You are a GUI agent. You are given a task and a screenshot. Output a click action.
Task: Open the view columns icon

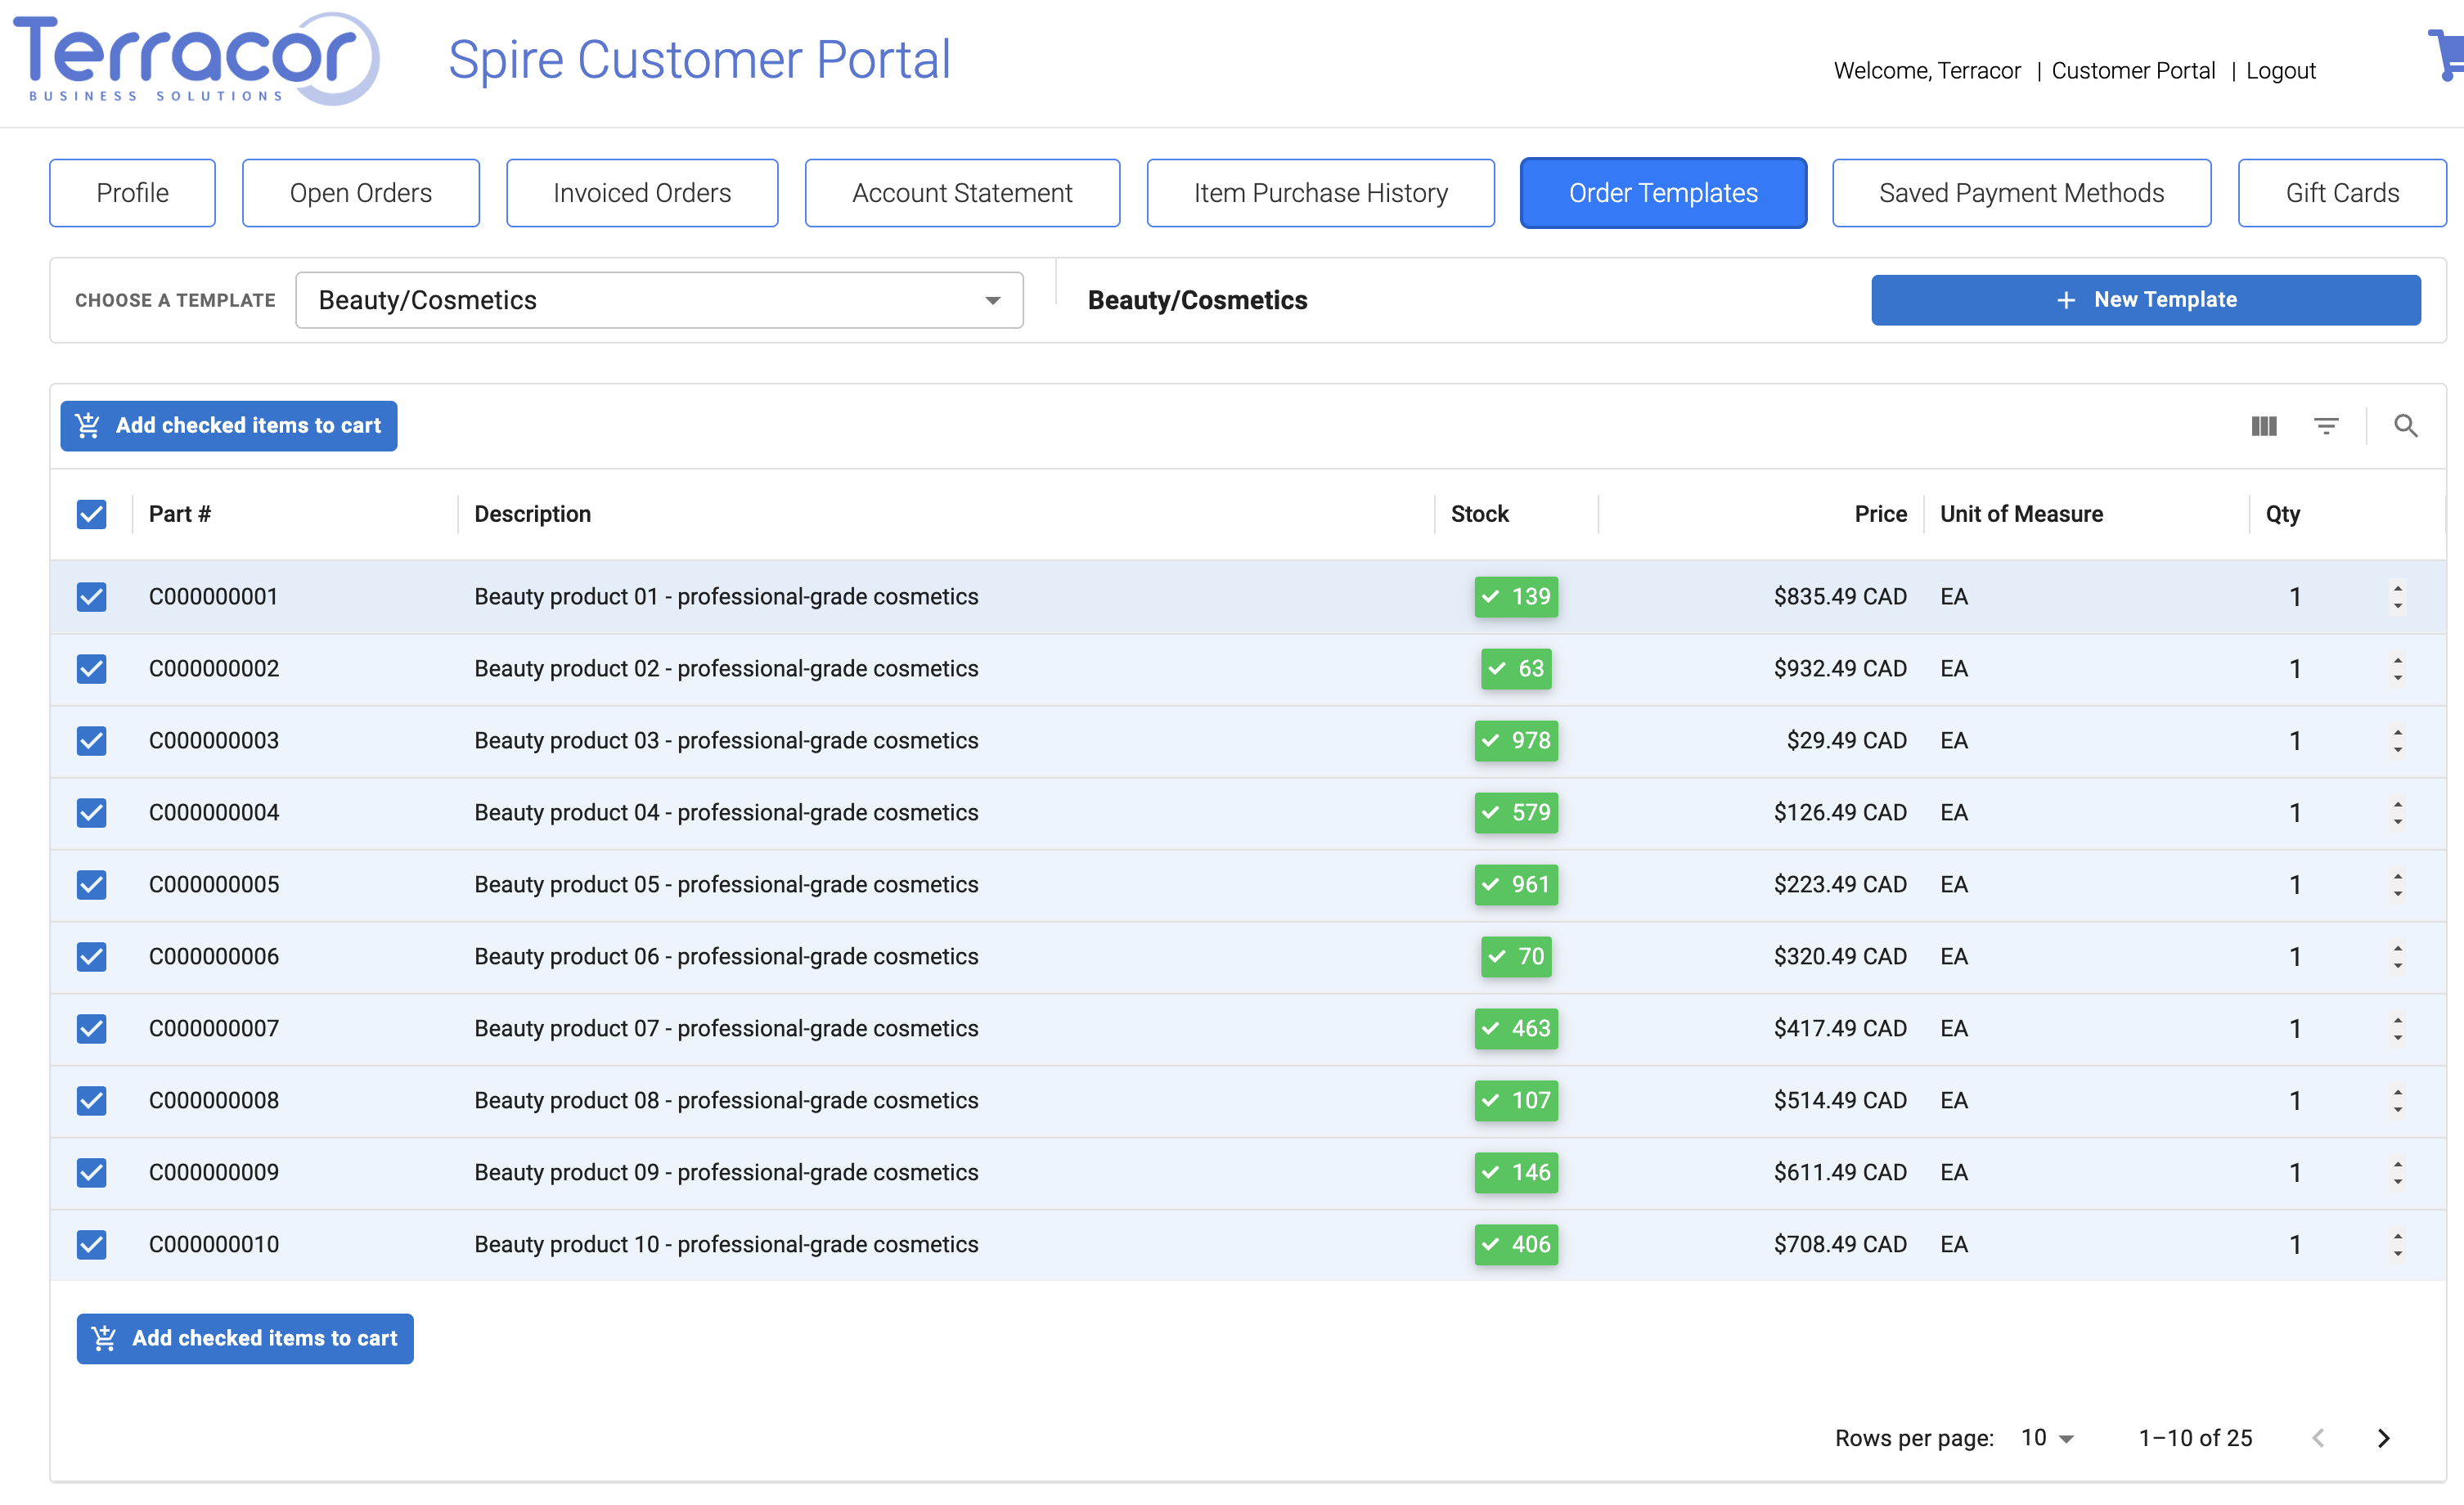point(2264,426)
